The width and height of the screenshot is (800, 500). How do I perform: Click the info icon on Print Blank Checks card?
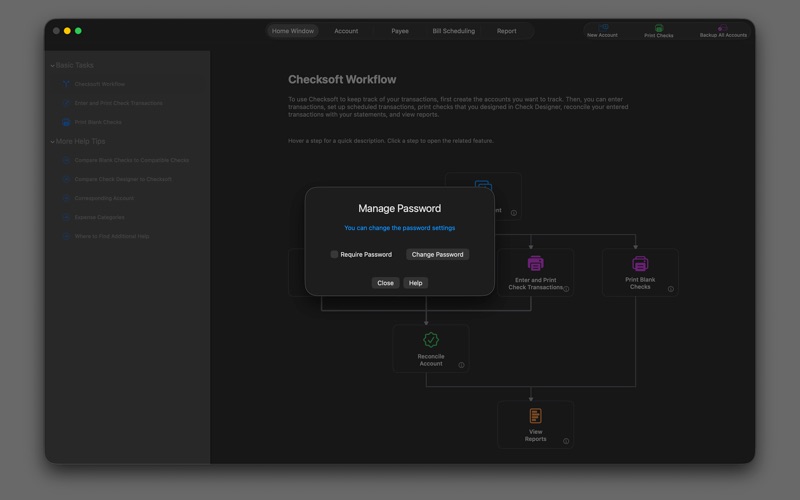click(670, 289)
